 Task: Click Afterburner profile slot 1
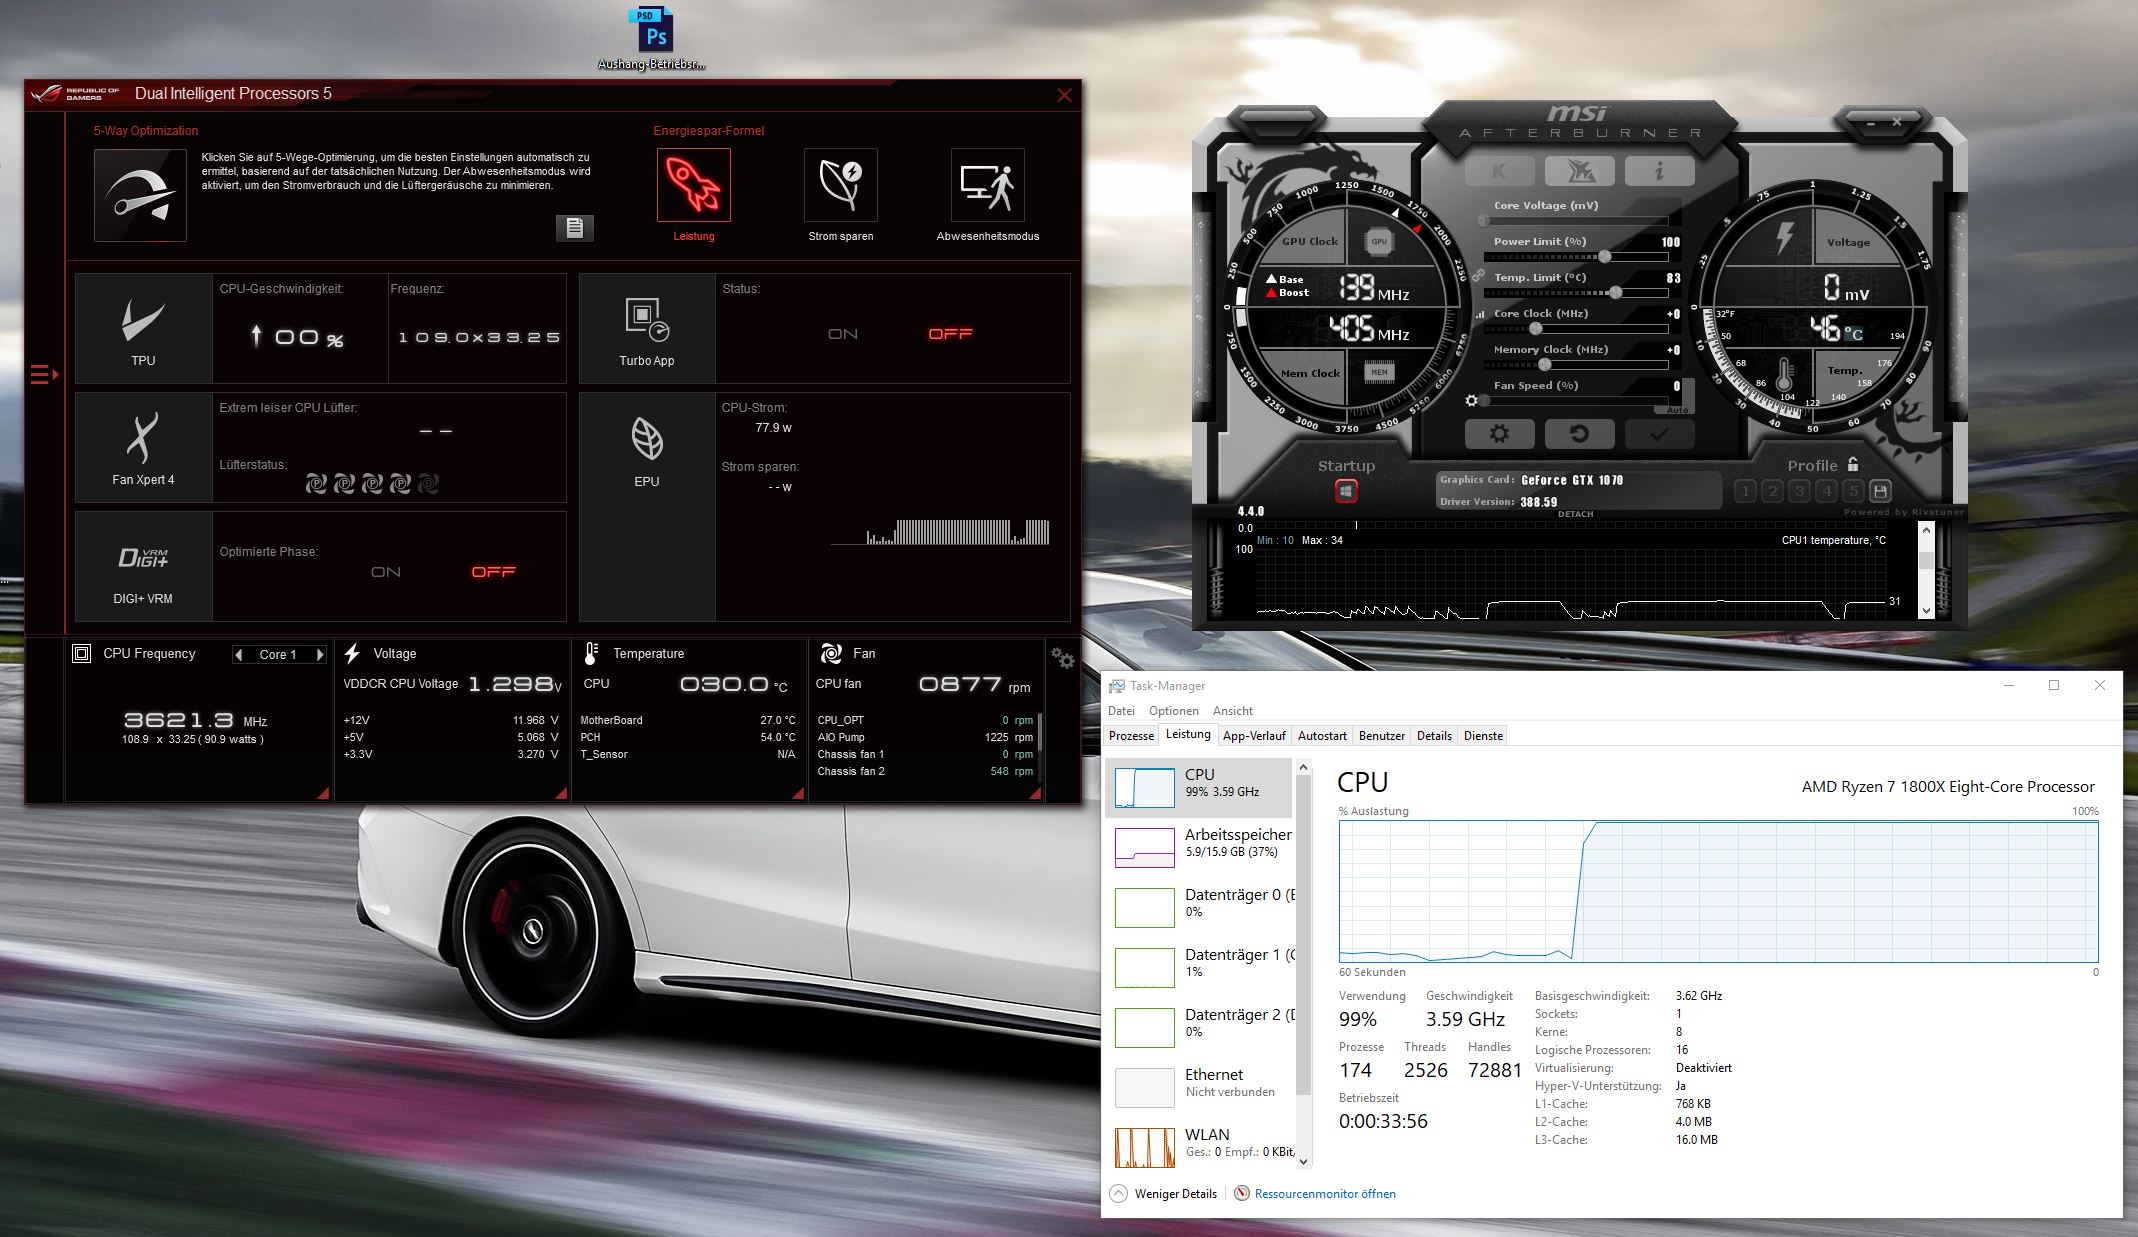(1745, 491)
